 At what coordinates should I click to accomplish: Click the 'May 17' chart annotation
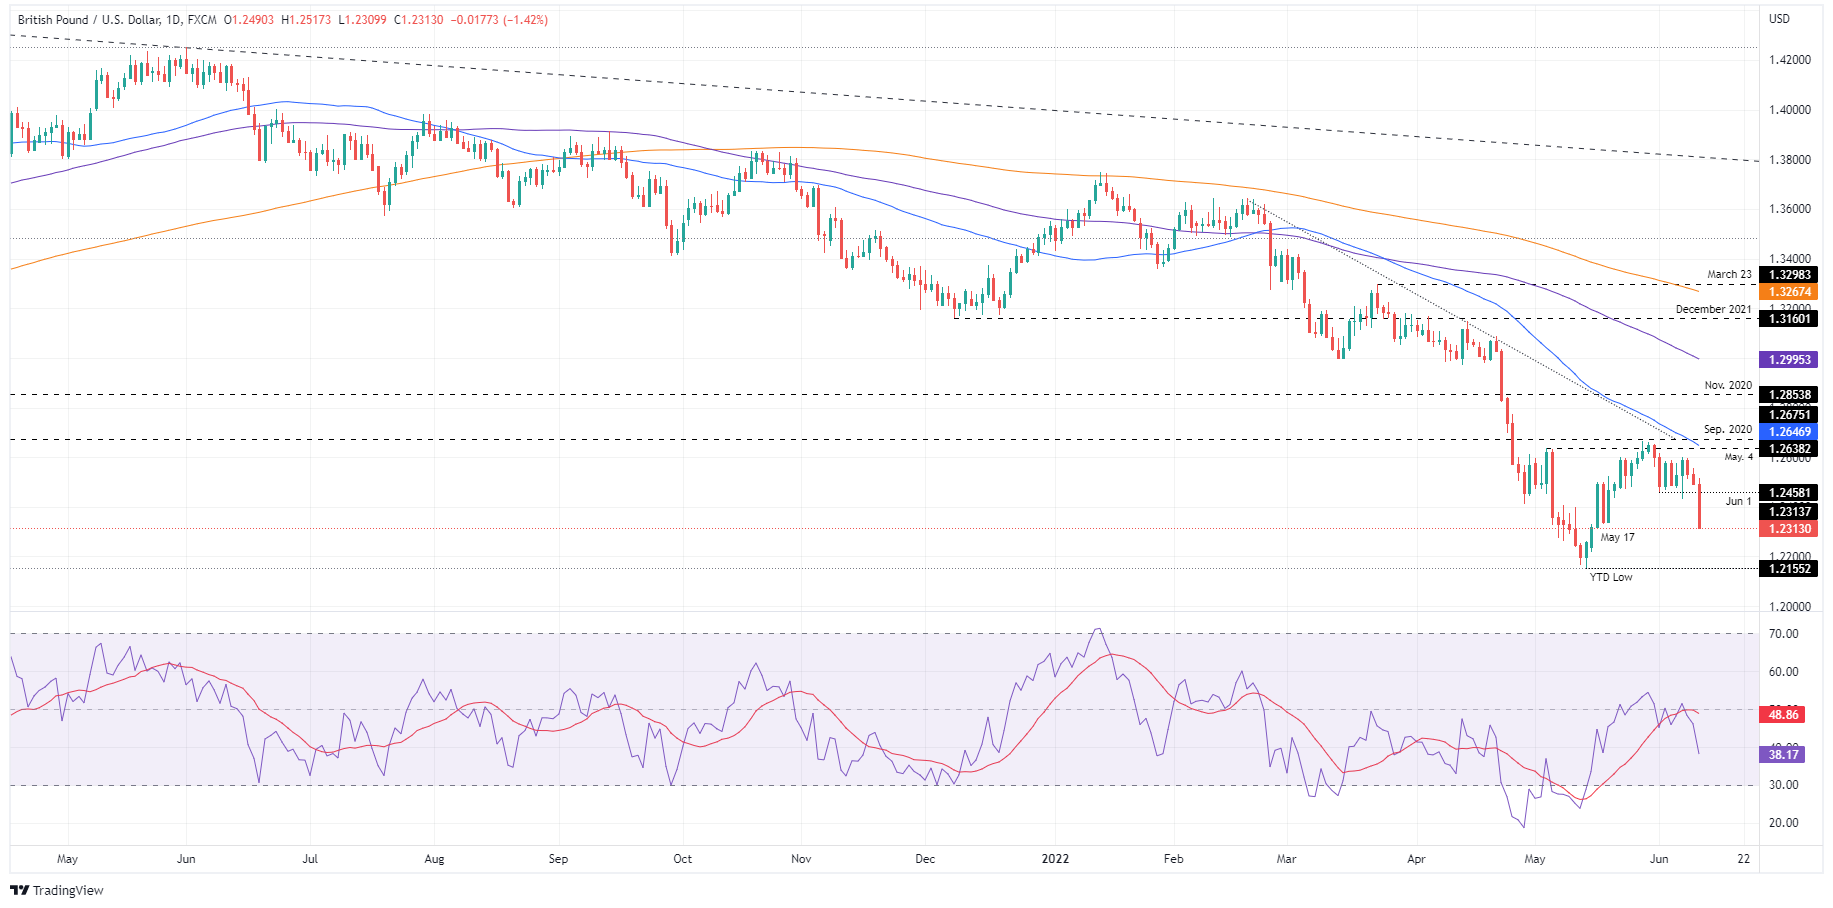coord(1617,537)
